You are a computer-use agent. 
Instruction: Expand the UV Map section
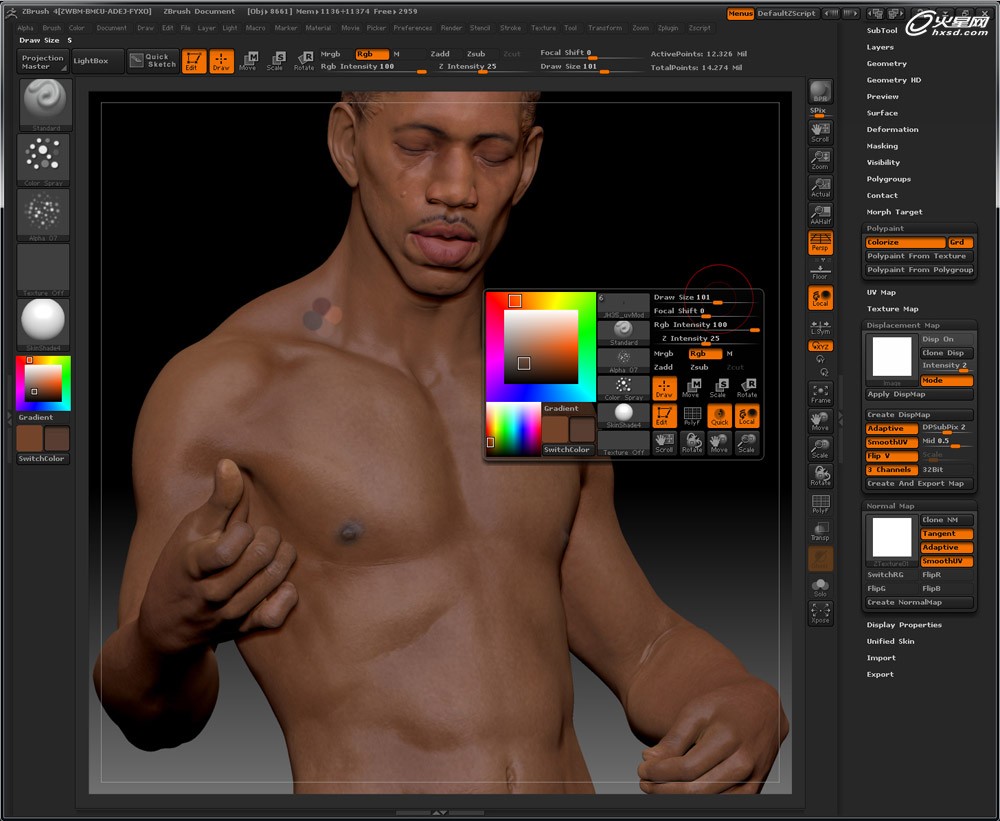click(881, 293)
